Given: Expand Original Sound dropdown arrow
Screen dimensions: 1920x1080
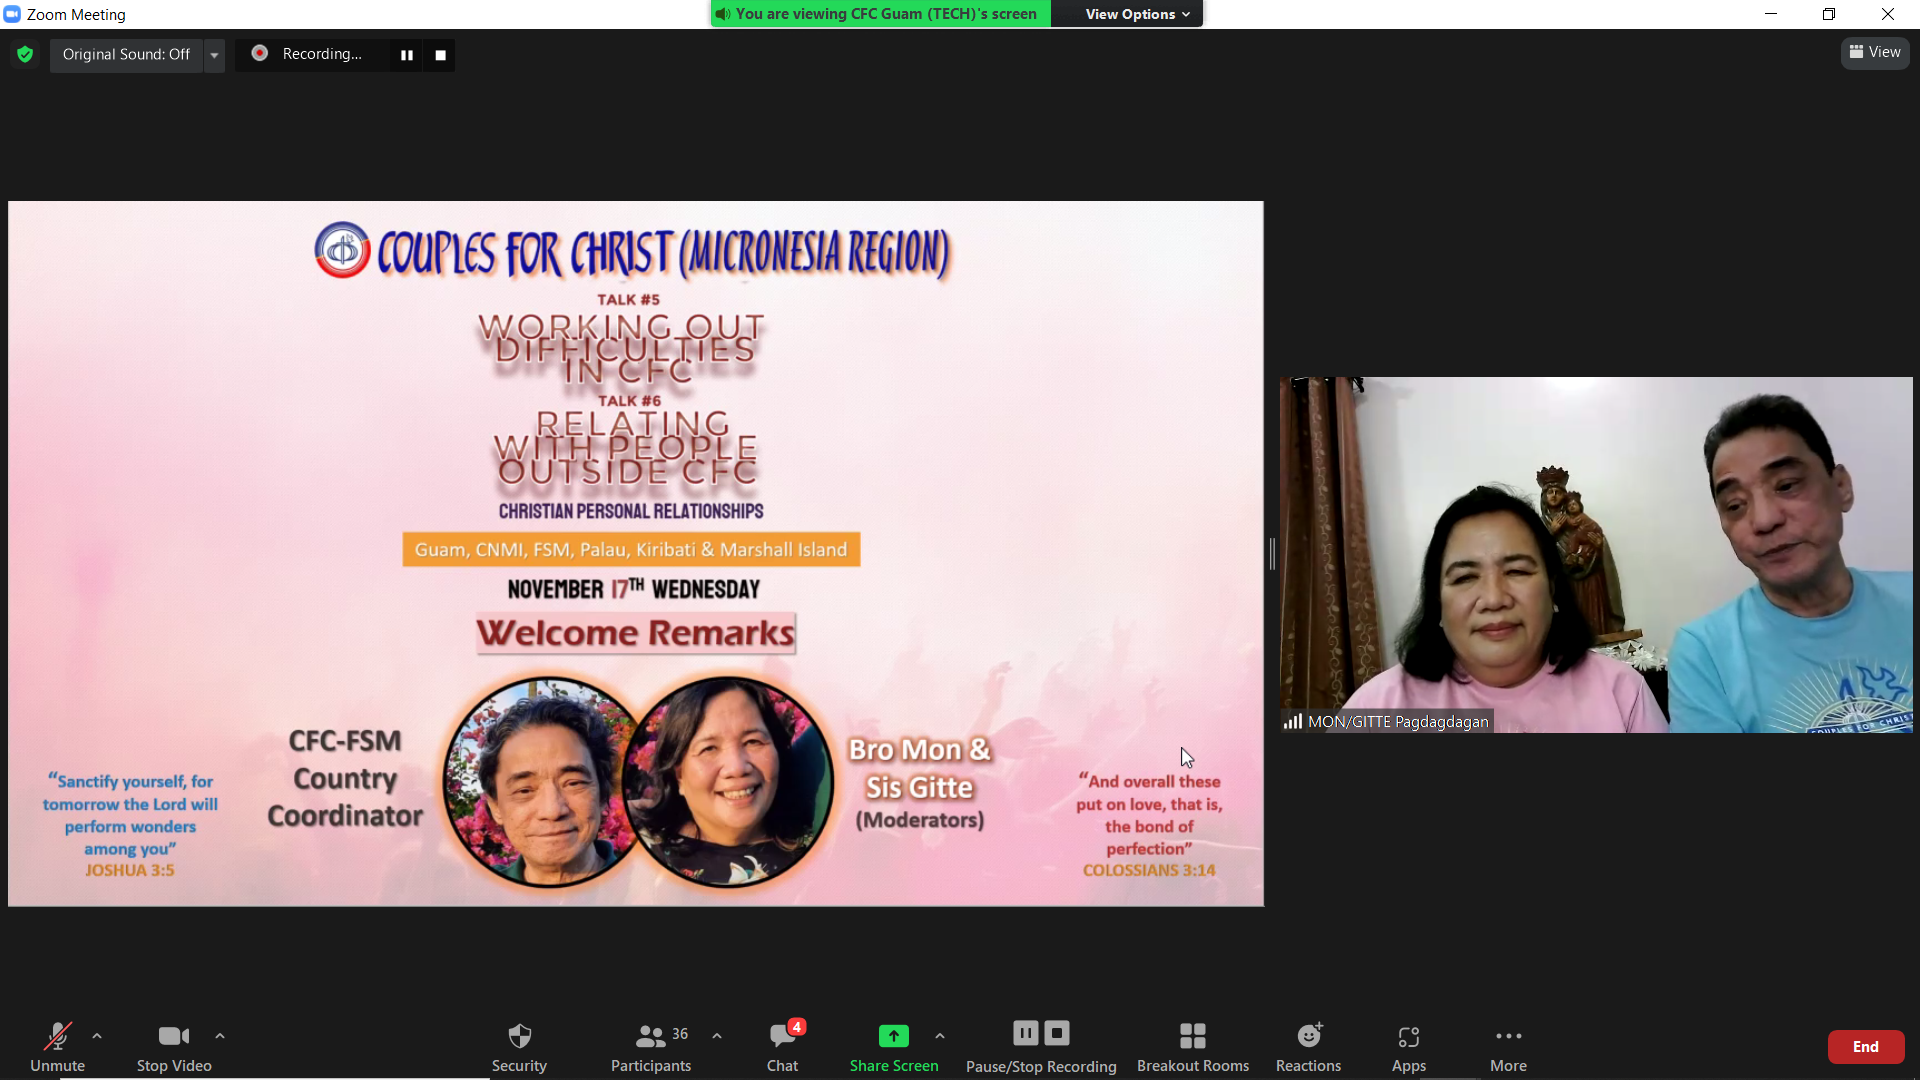Looking at the screenshot, I should point(214,55).
